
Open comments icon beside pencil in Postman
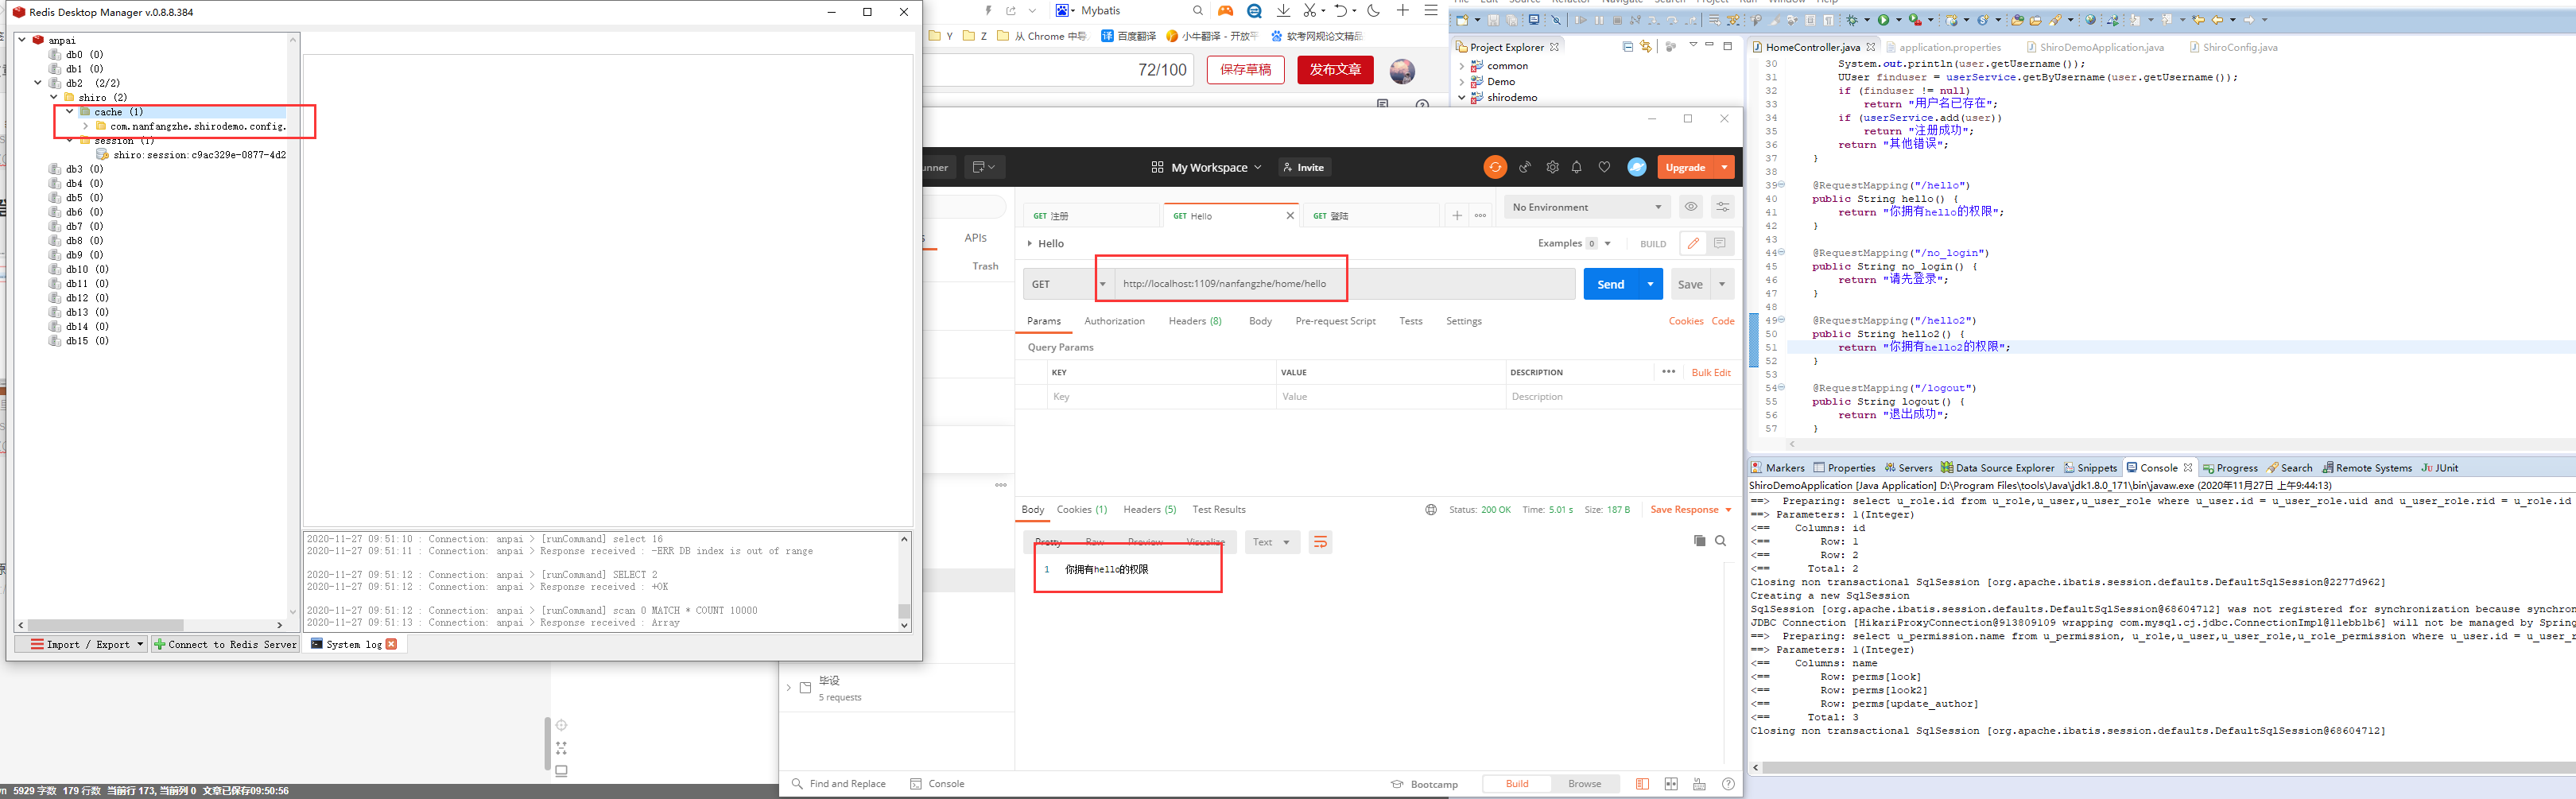point(1720,243)
